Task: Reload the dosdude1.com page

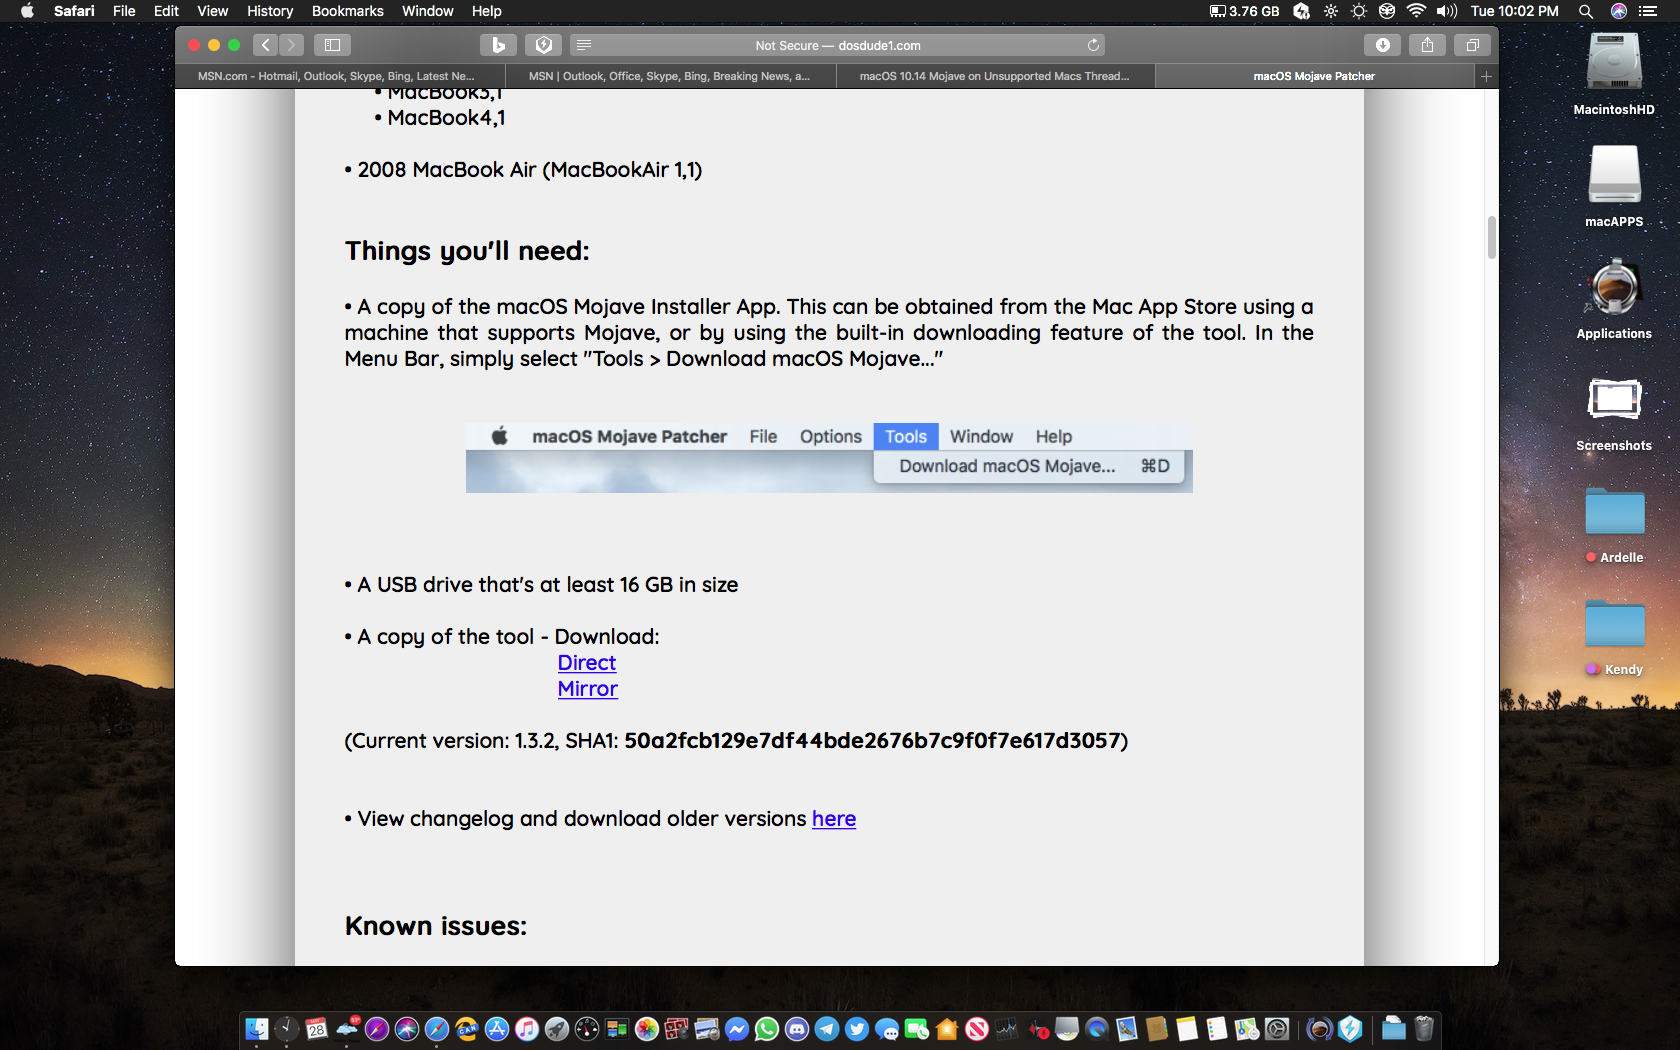Action: point(1093,45)
